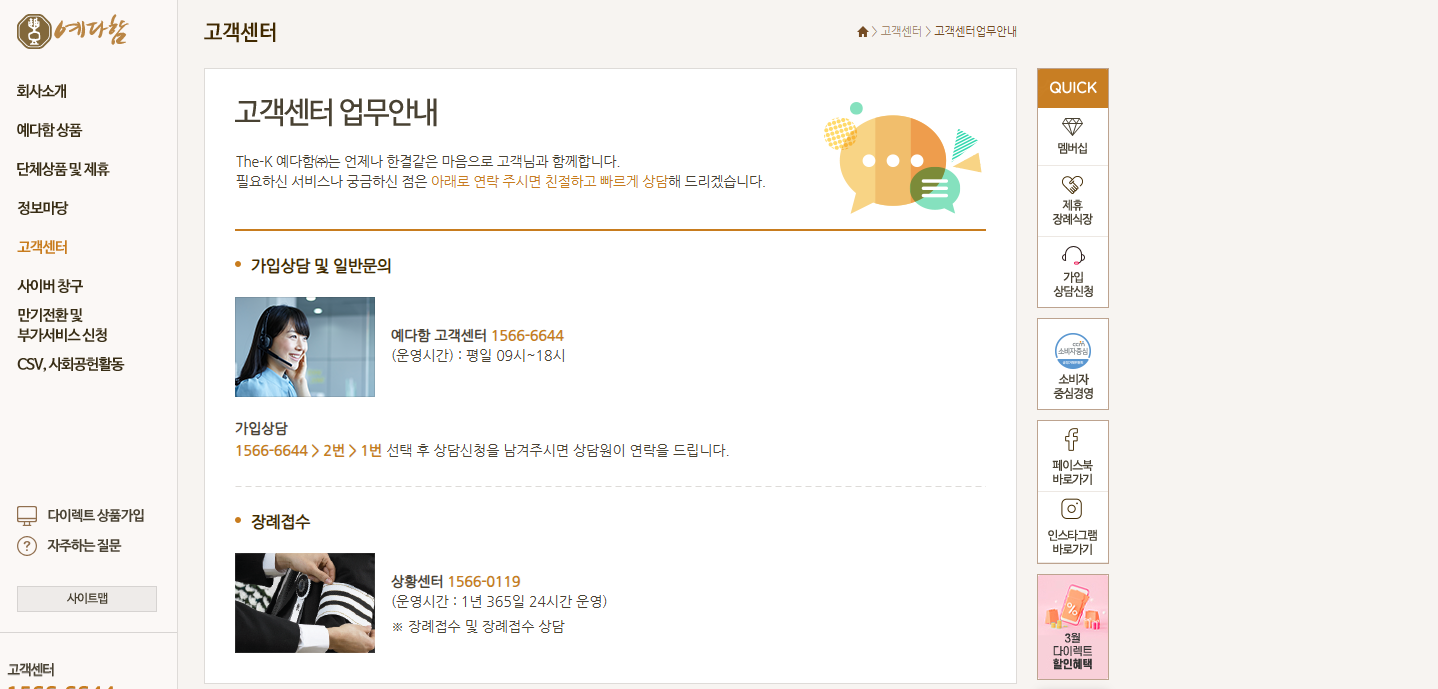Click the 가입상담 및 일반문의 heading
The height and width of the screenshot is (689, 1438).
[x=321, y=266]
